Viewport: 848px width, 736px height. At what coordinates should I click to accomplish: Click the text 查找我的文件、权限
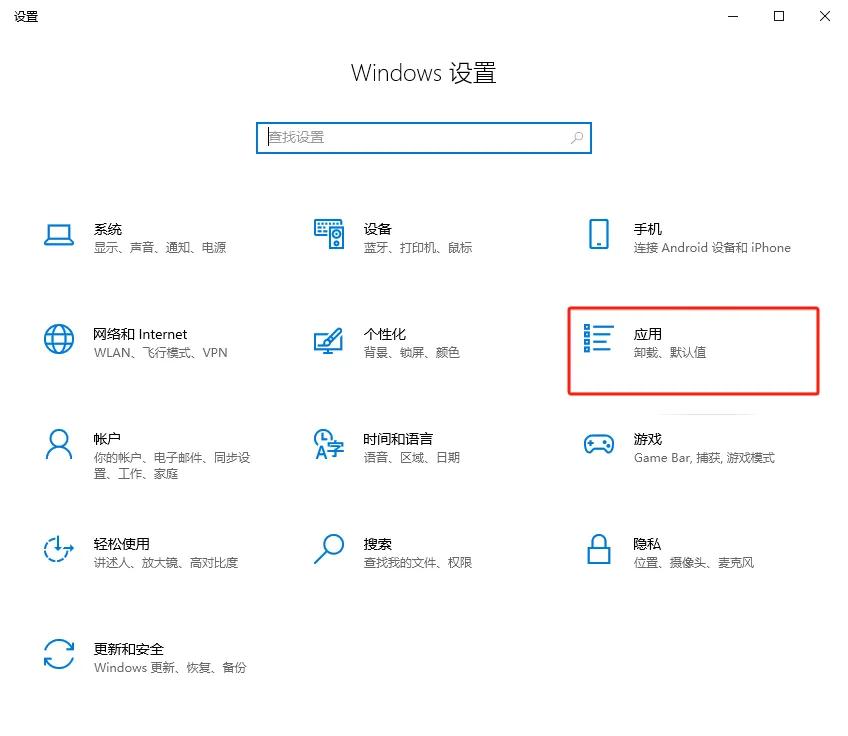[418, 563]
